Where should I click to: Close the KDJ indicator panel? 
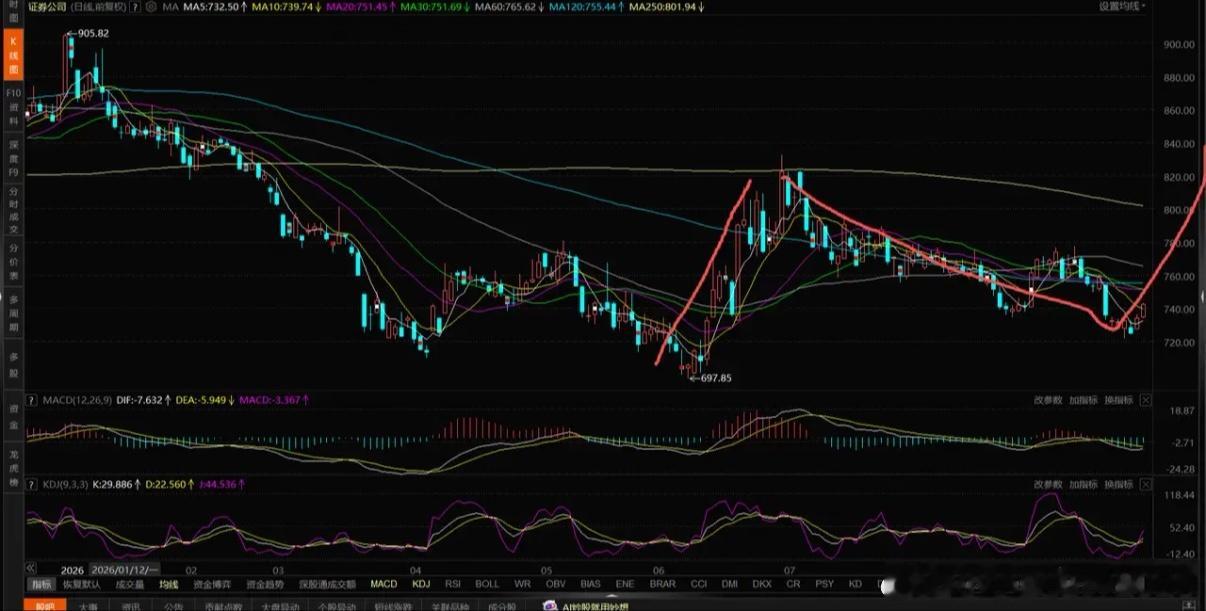point(1145,484)
